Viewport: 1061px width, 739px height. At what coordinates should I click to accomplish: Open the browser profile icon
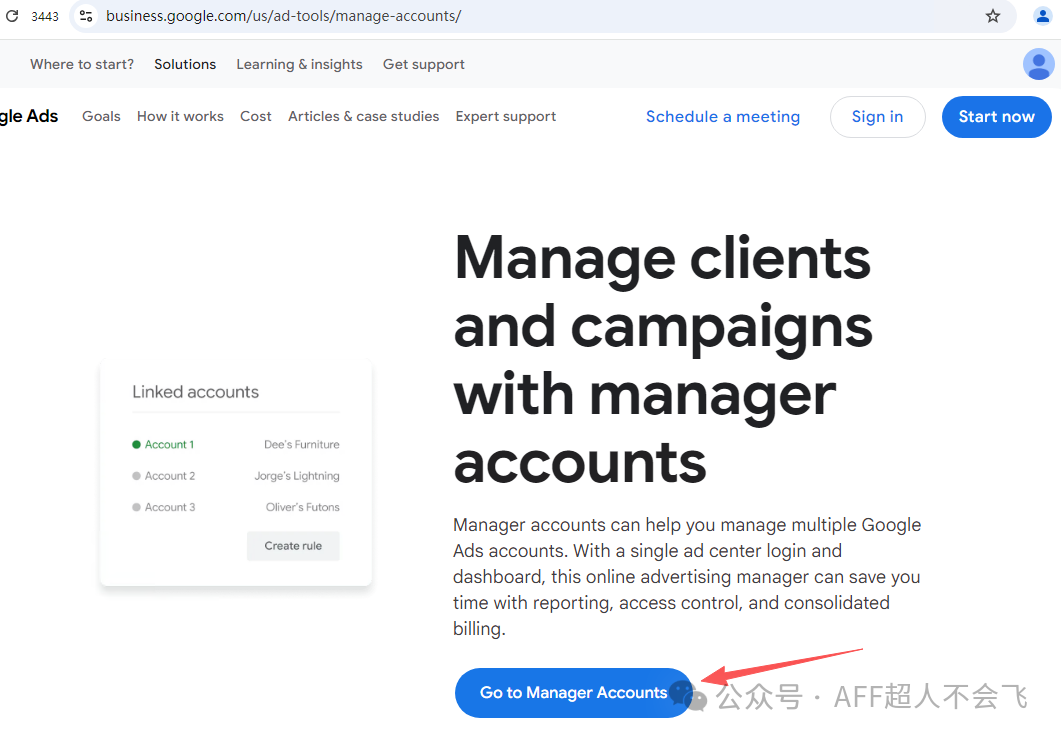point(1043,16)
